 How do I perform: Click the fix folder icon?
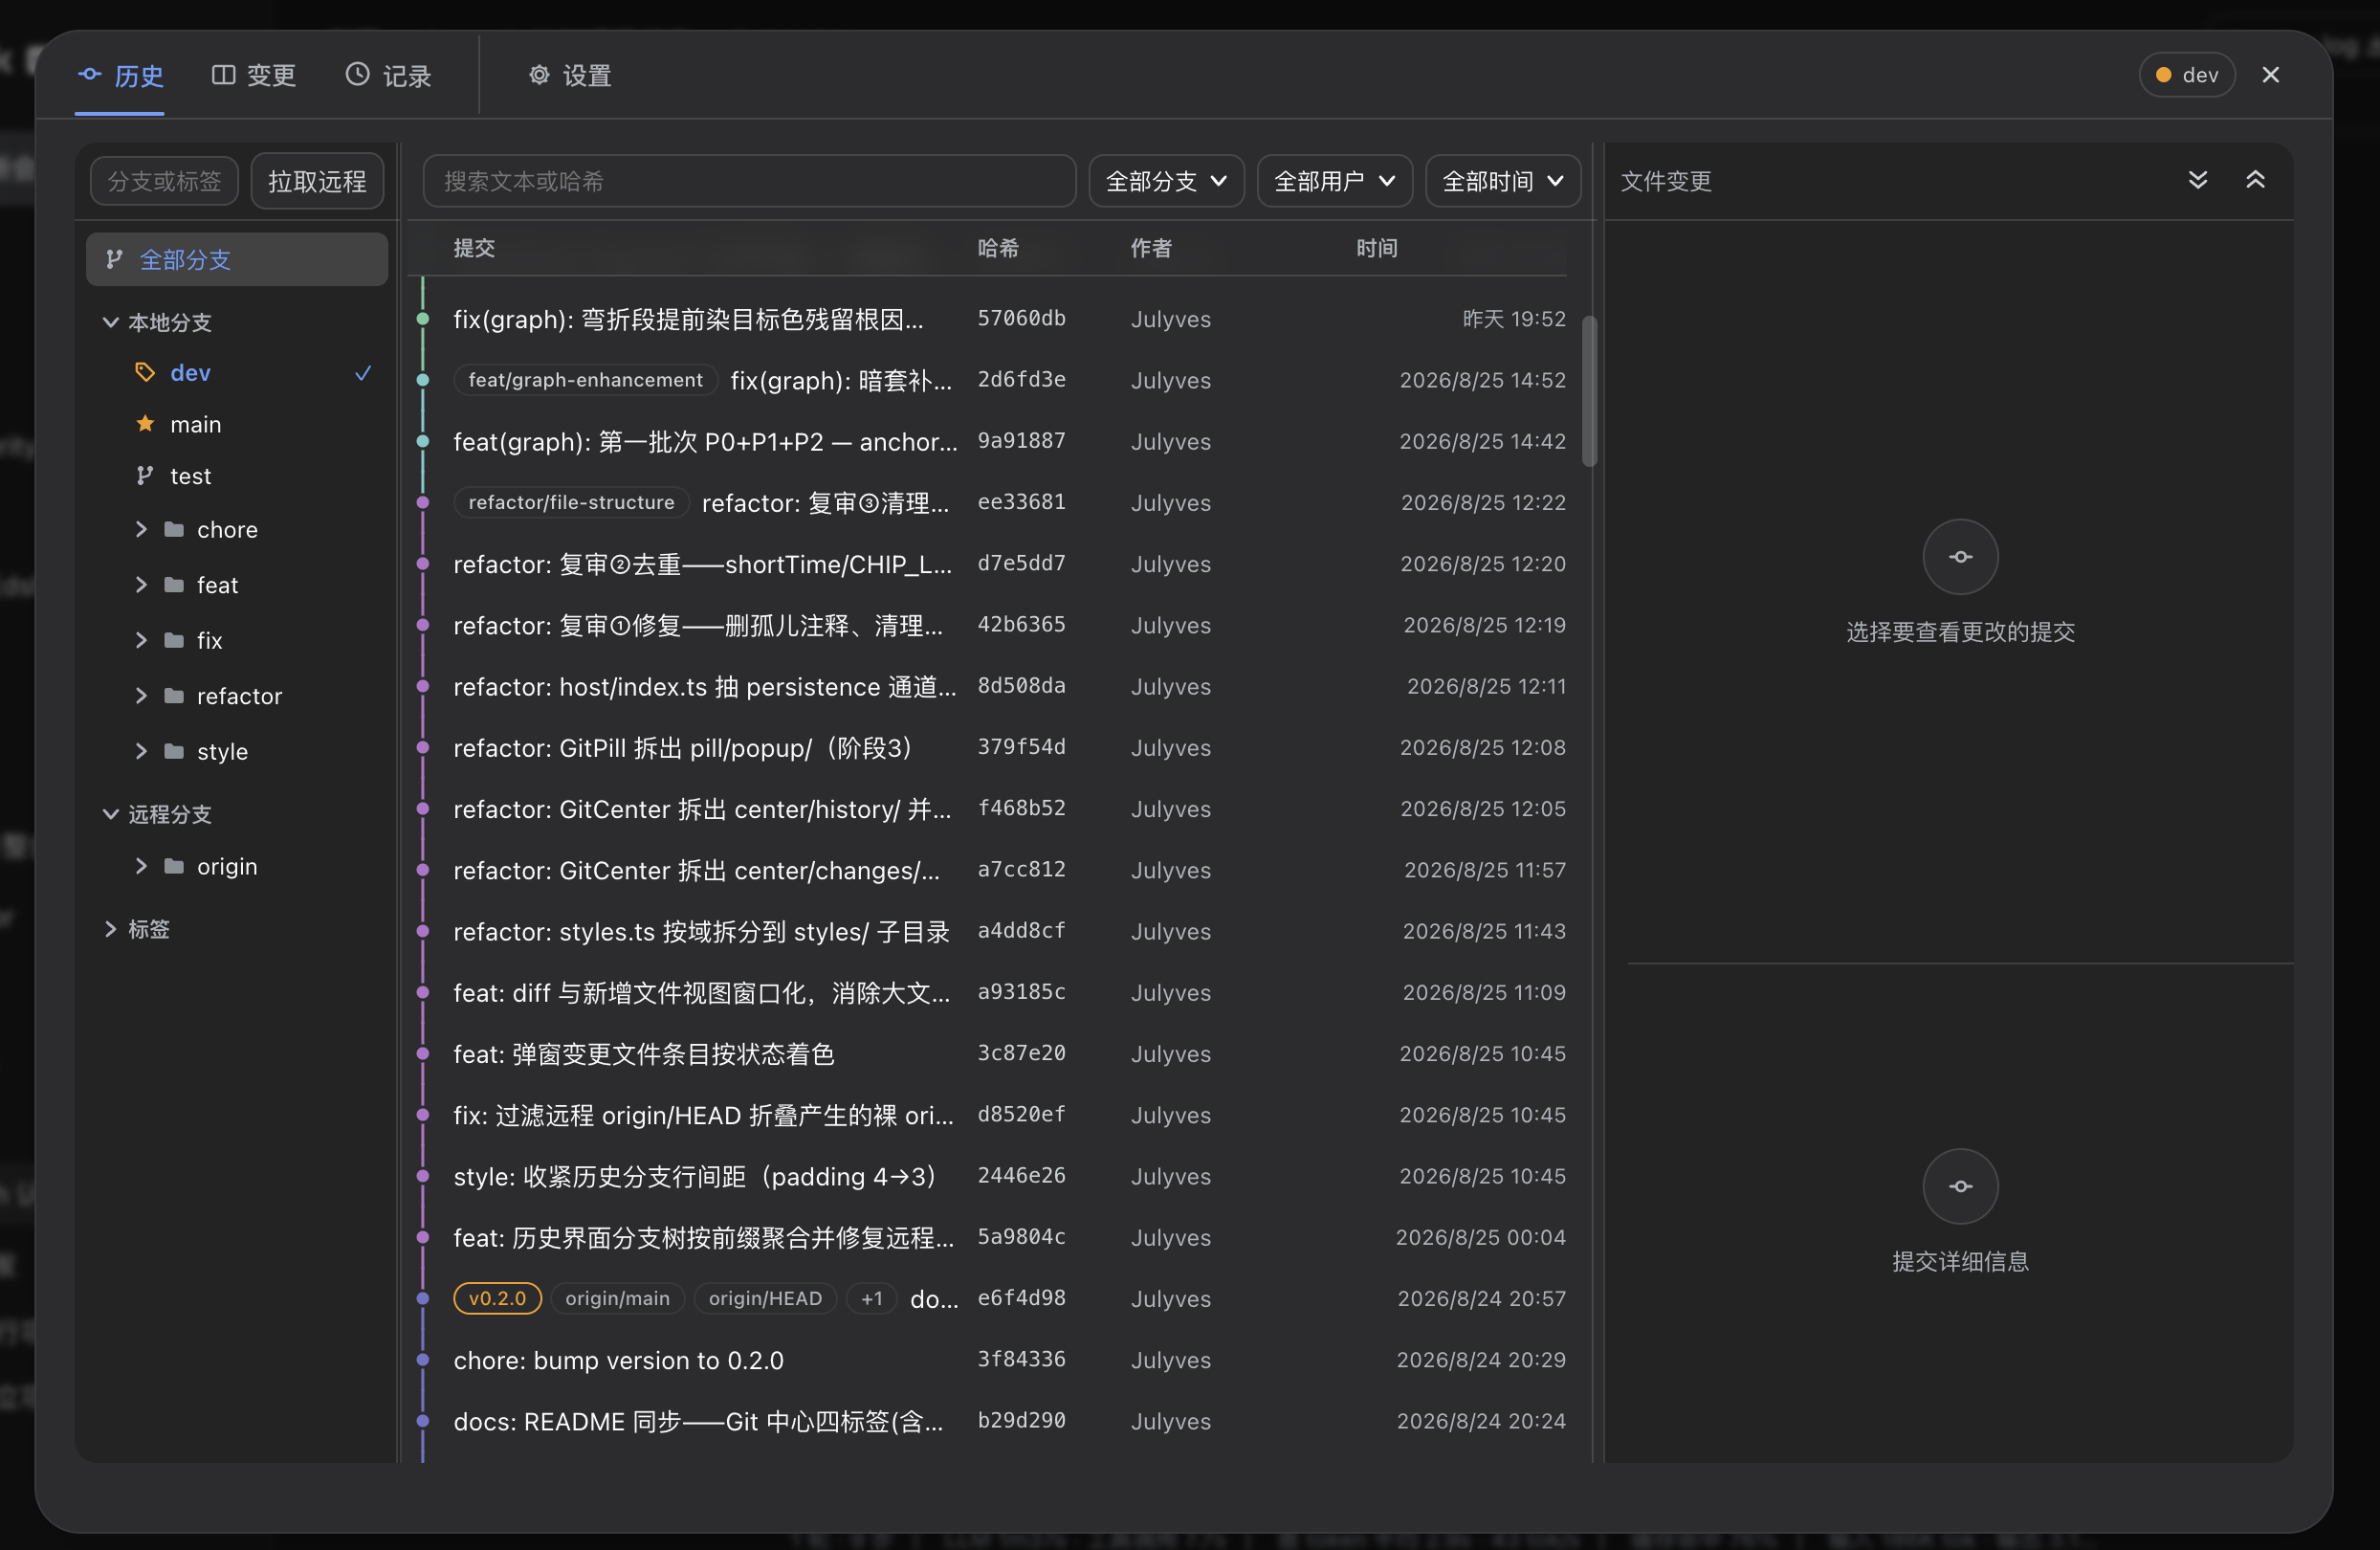click(x=174, y=640)
